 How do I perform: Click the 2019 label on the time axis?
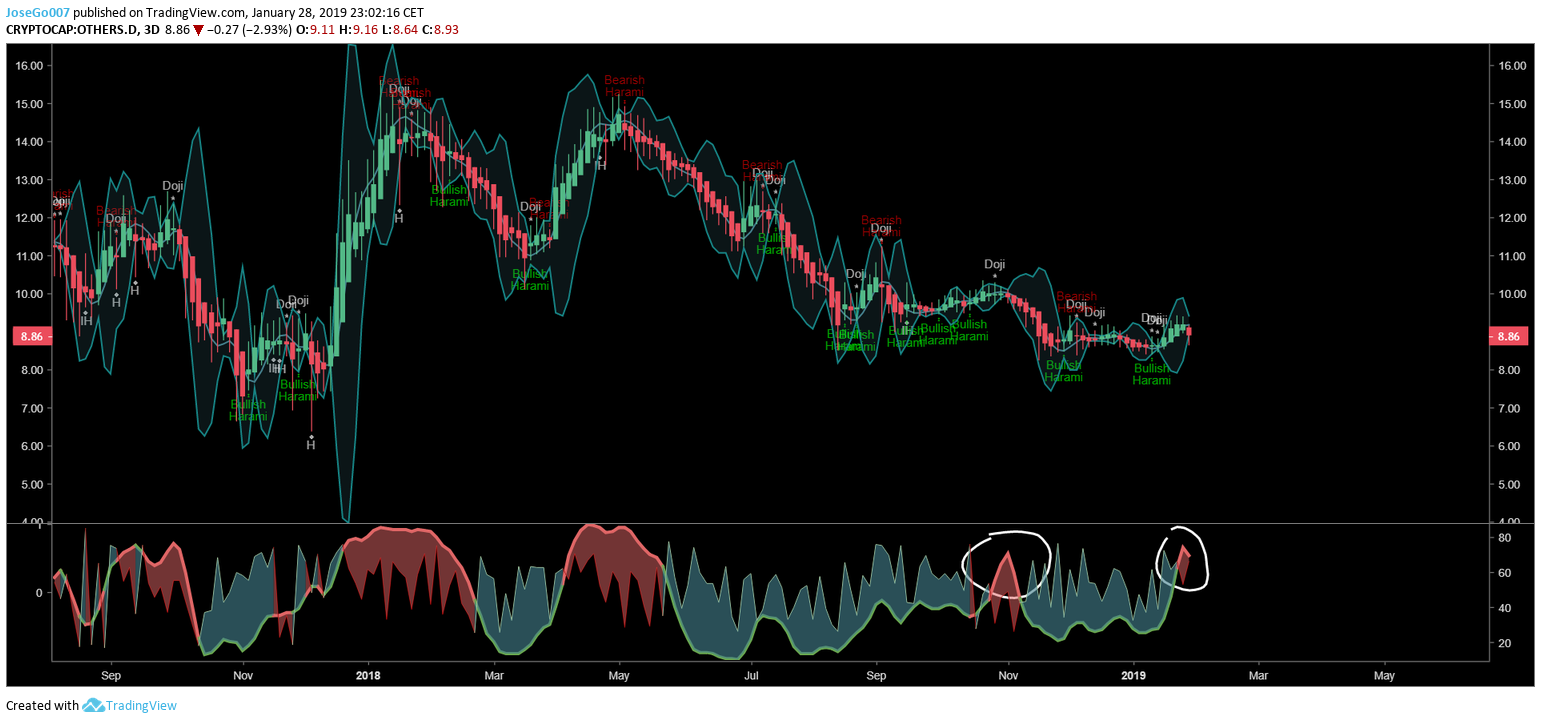1134,675
